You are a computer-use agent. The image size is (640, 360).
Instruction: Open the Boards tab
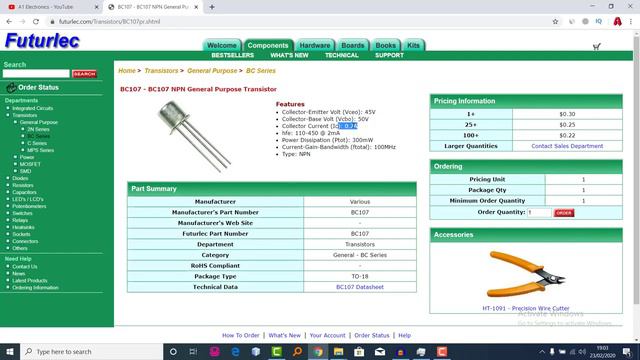pyautogui.click(x=353, y=45)
